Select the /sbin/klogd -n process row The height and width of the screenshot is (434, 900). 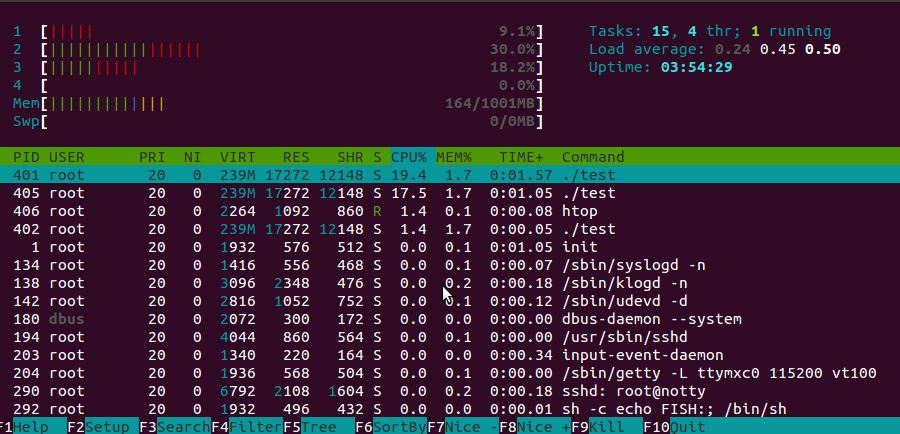[450, 283]
